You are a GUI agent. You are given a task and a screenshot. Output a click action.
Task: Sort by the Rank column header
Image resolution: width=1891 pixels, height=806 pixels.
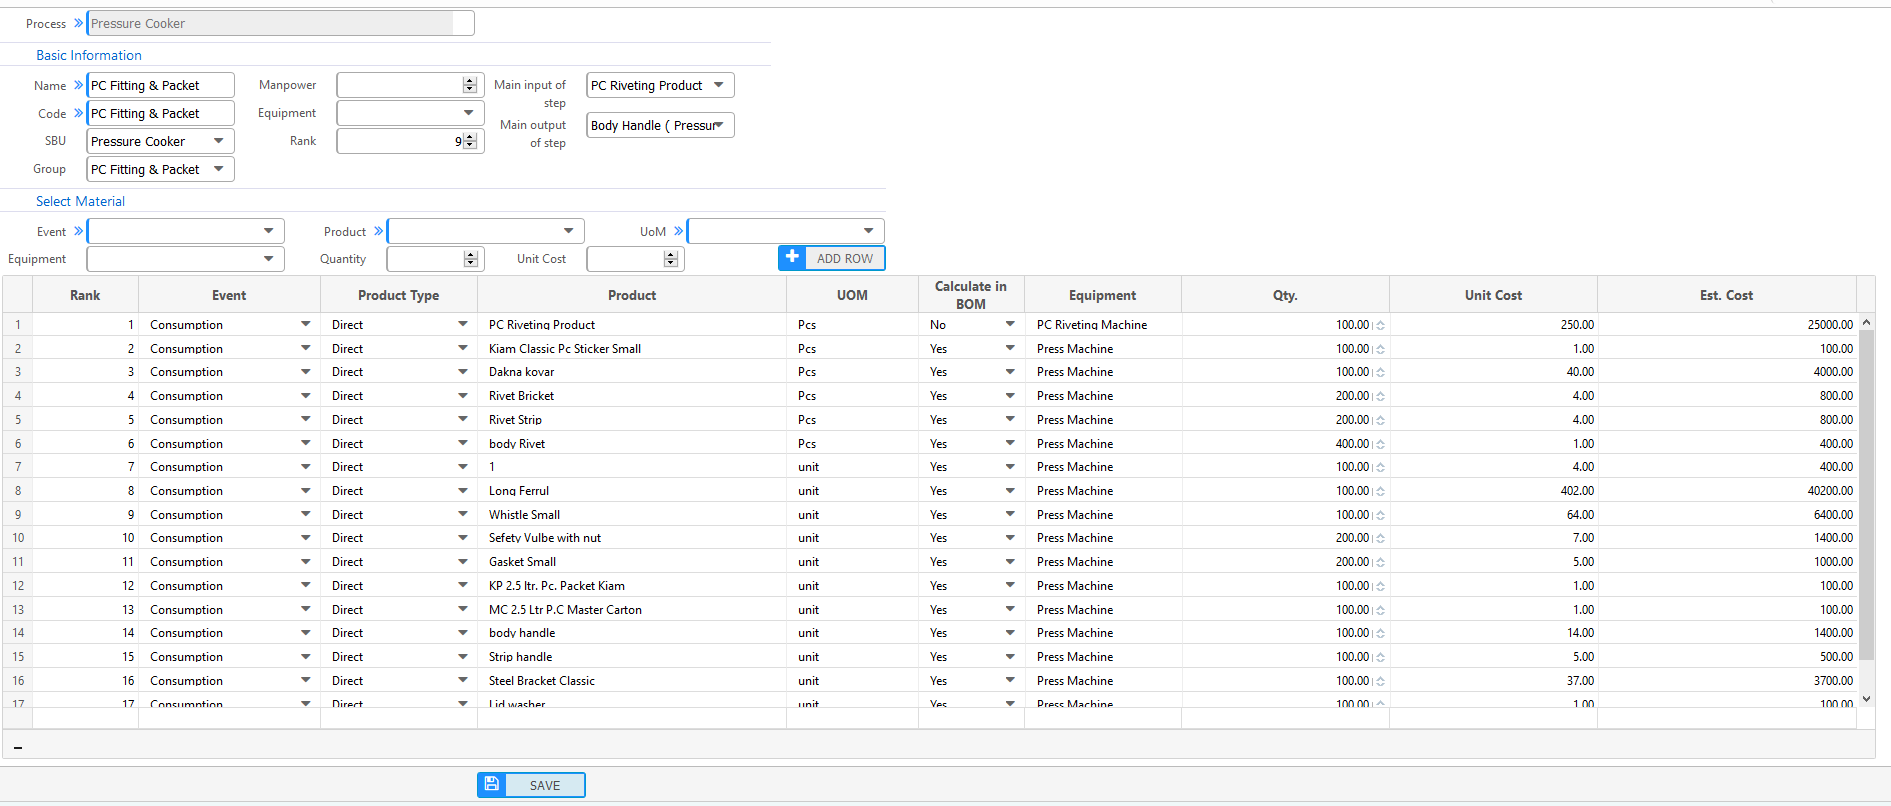point(85,295)
